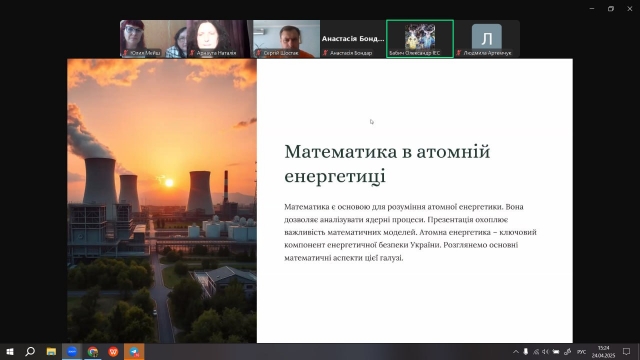The image size is (640, 360).
Task: Select Аркуша Наталія video thumbnail
Action: coord(220,39)
